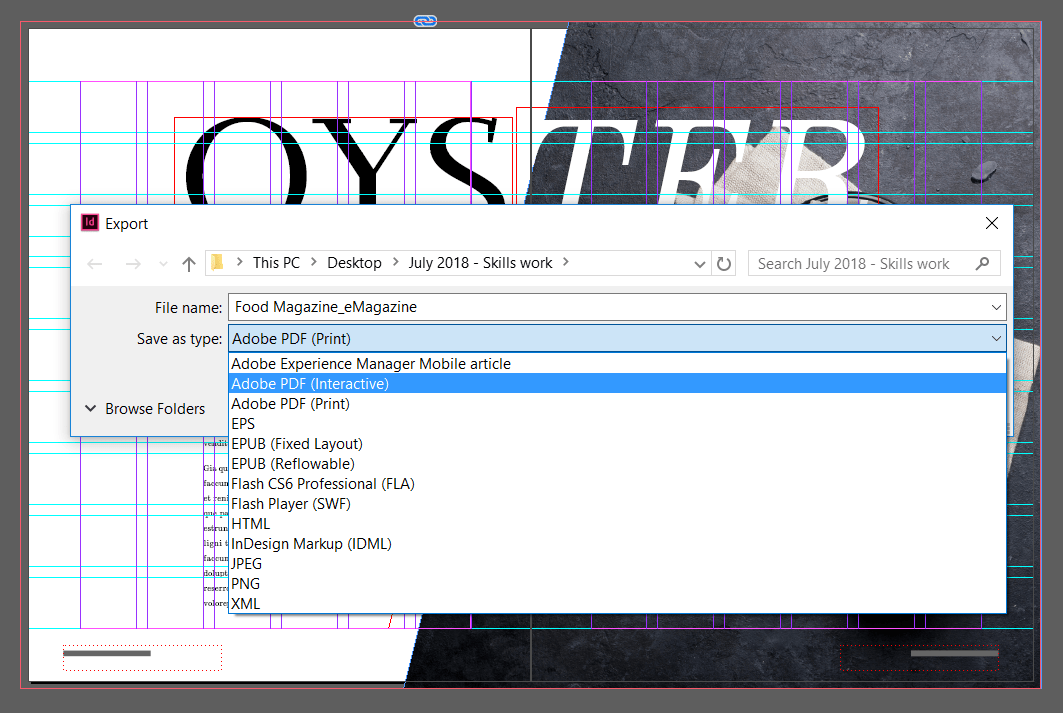Open the File name history dropdown arrow

(996, 307)
